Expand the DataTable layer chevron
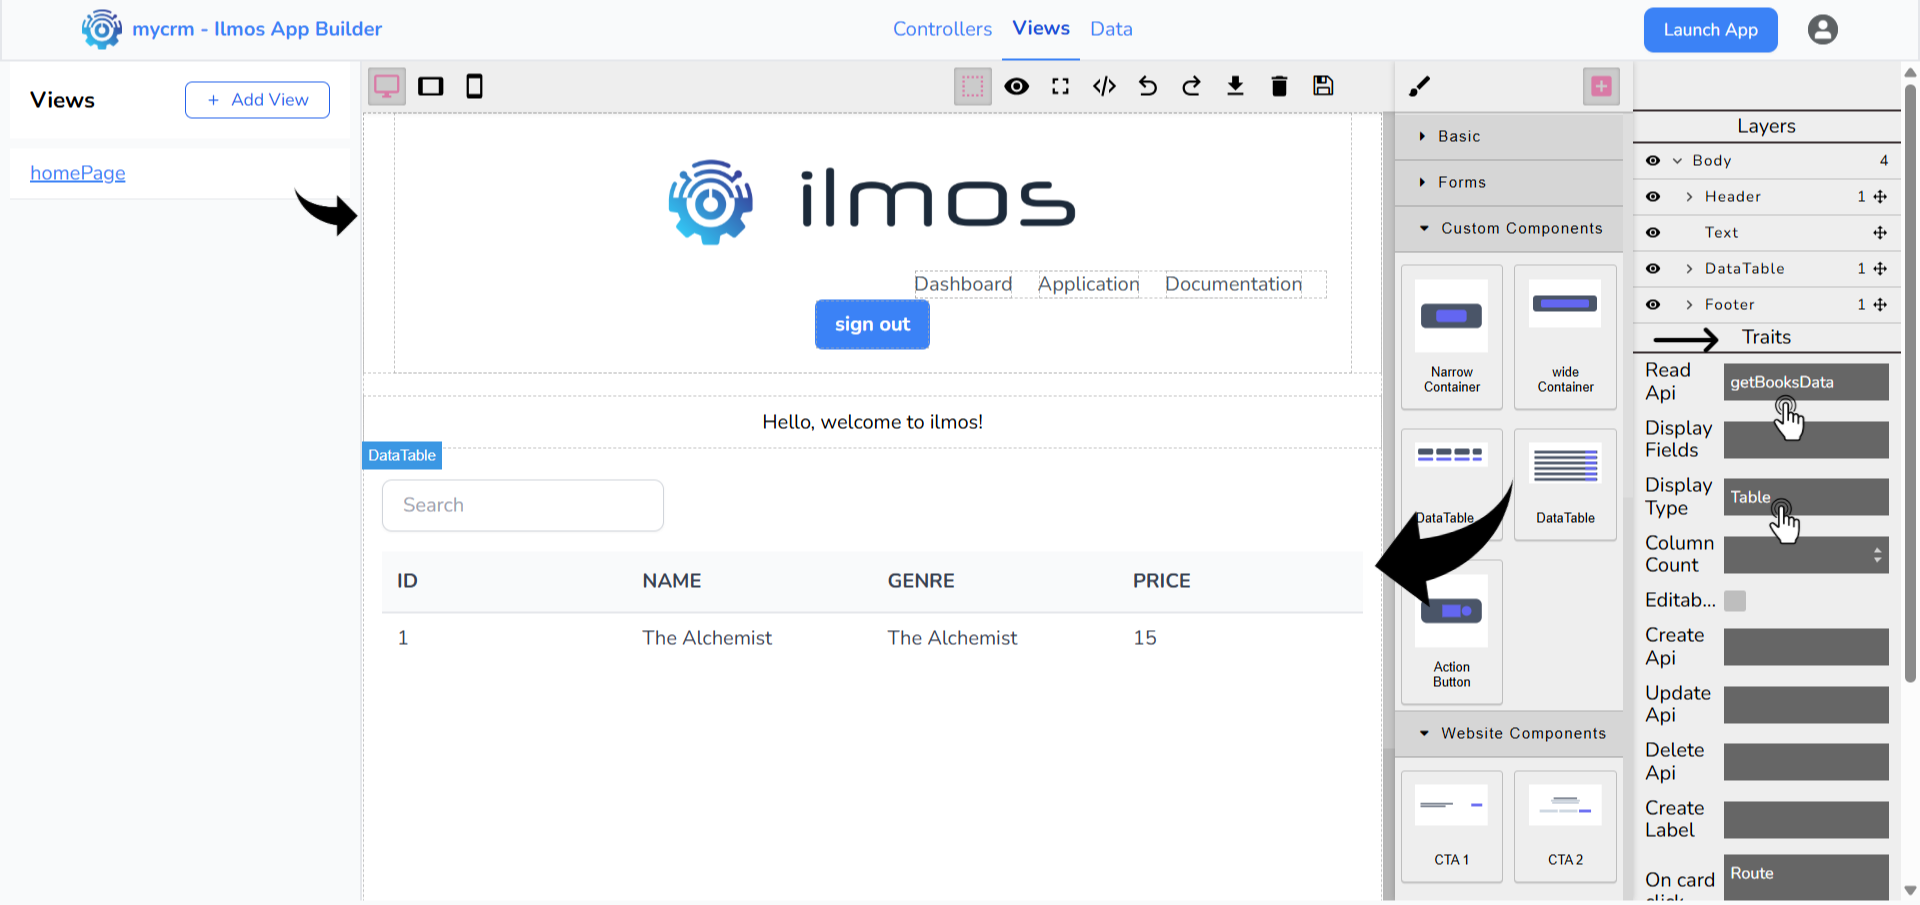Image resolution: width=1920 pixels, height=905 pixels. pyautogui.click(x=1689, y=269)
